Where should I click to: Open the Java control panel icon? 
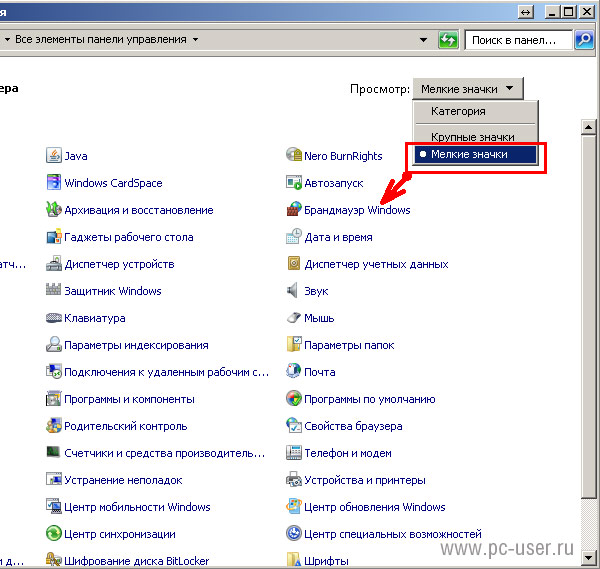pos(54,156)
